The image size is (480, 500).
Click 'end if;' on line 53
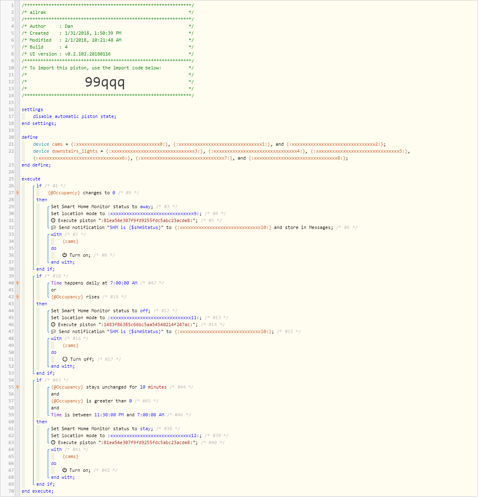point(46,373)
